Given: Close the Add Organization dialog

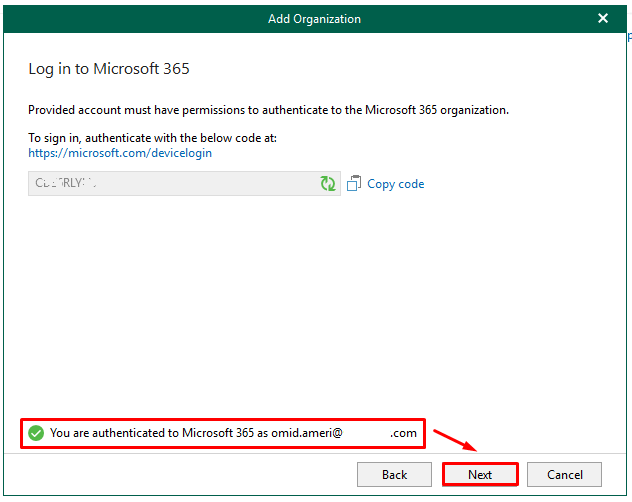Looking at the screenshot, I should tap(603, 18).
